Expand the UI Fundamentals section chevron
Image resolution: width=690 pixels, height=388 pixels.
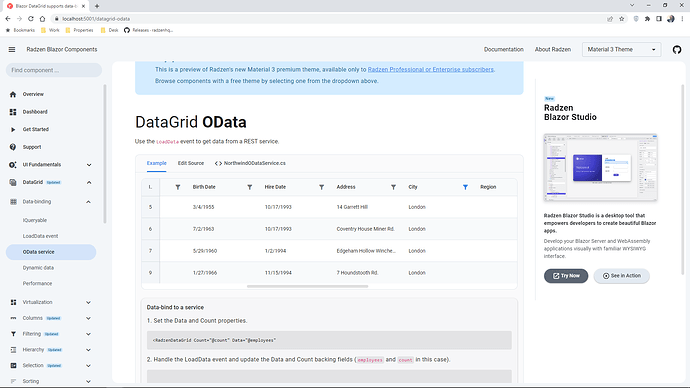(x=89, y=165)
